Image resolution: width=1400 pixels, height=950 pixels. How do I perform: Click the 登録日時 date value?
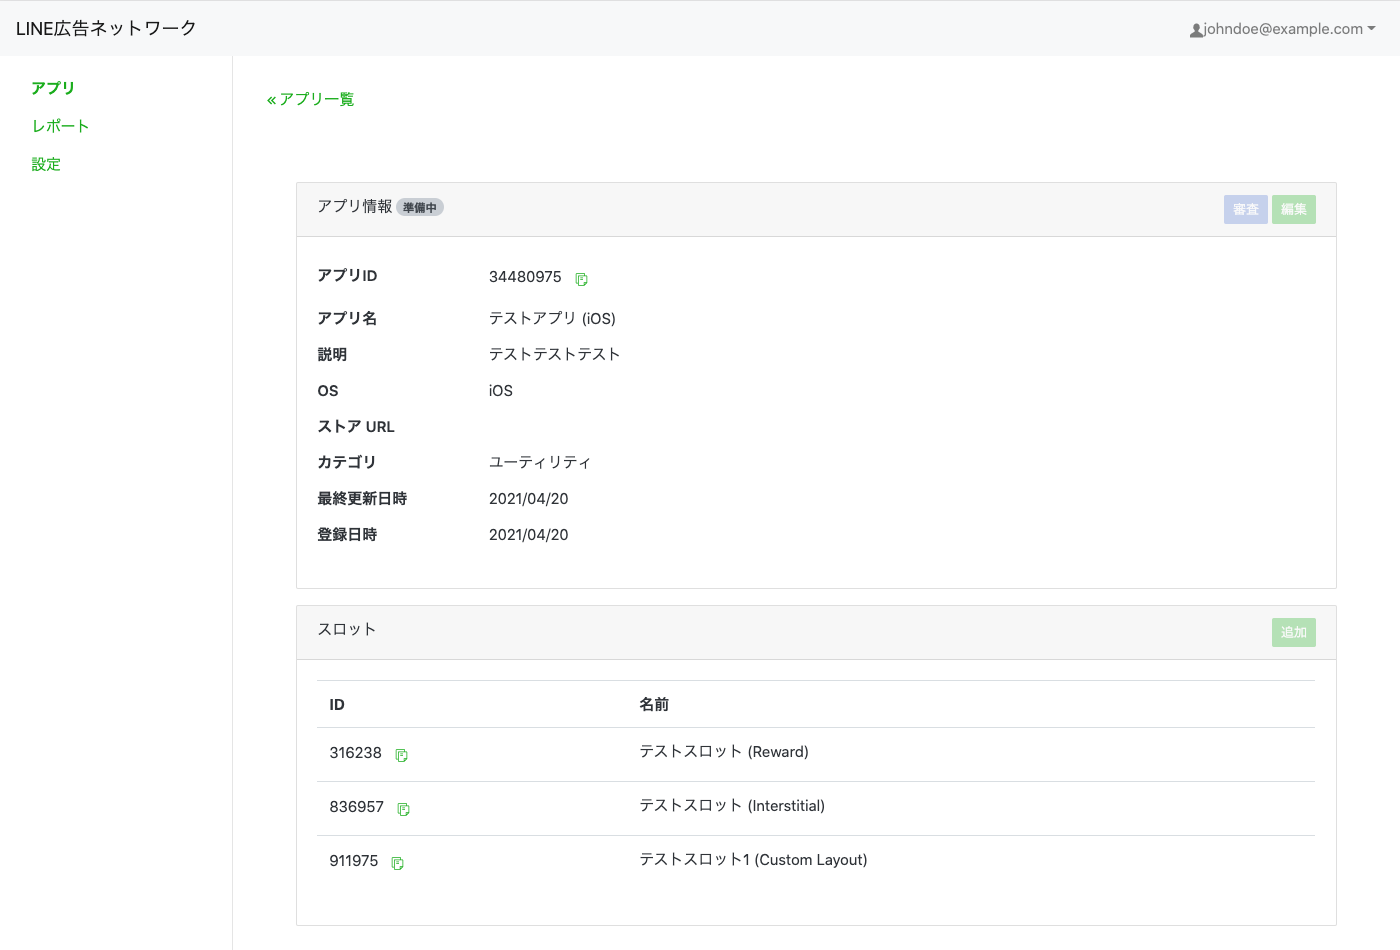click(x=528, y=535)
